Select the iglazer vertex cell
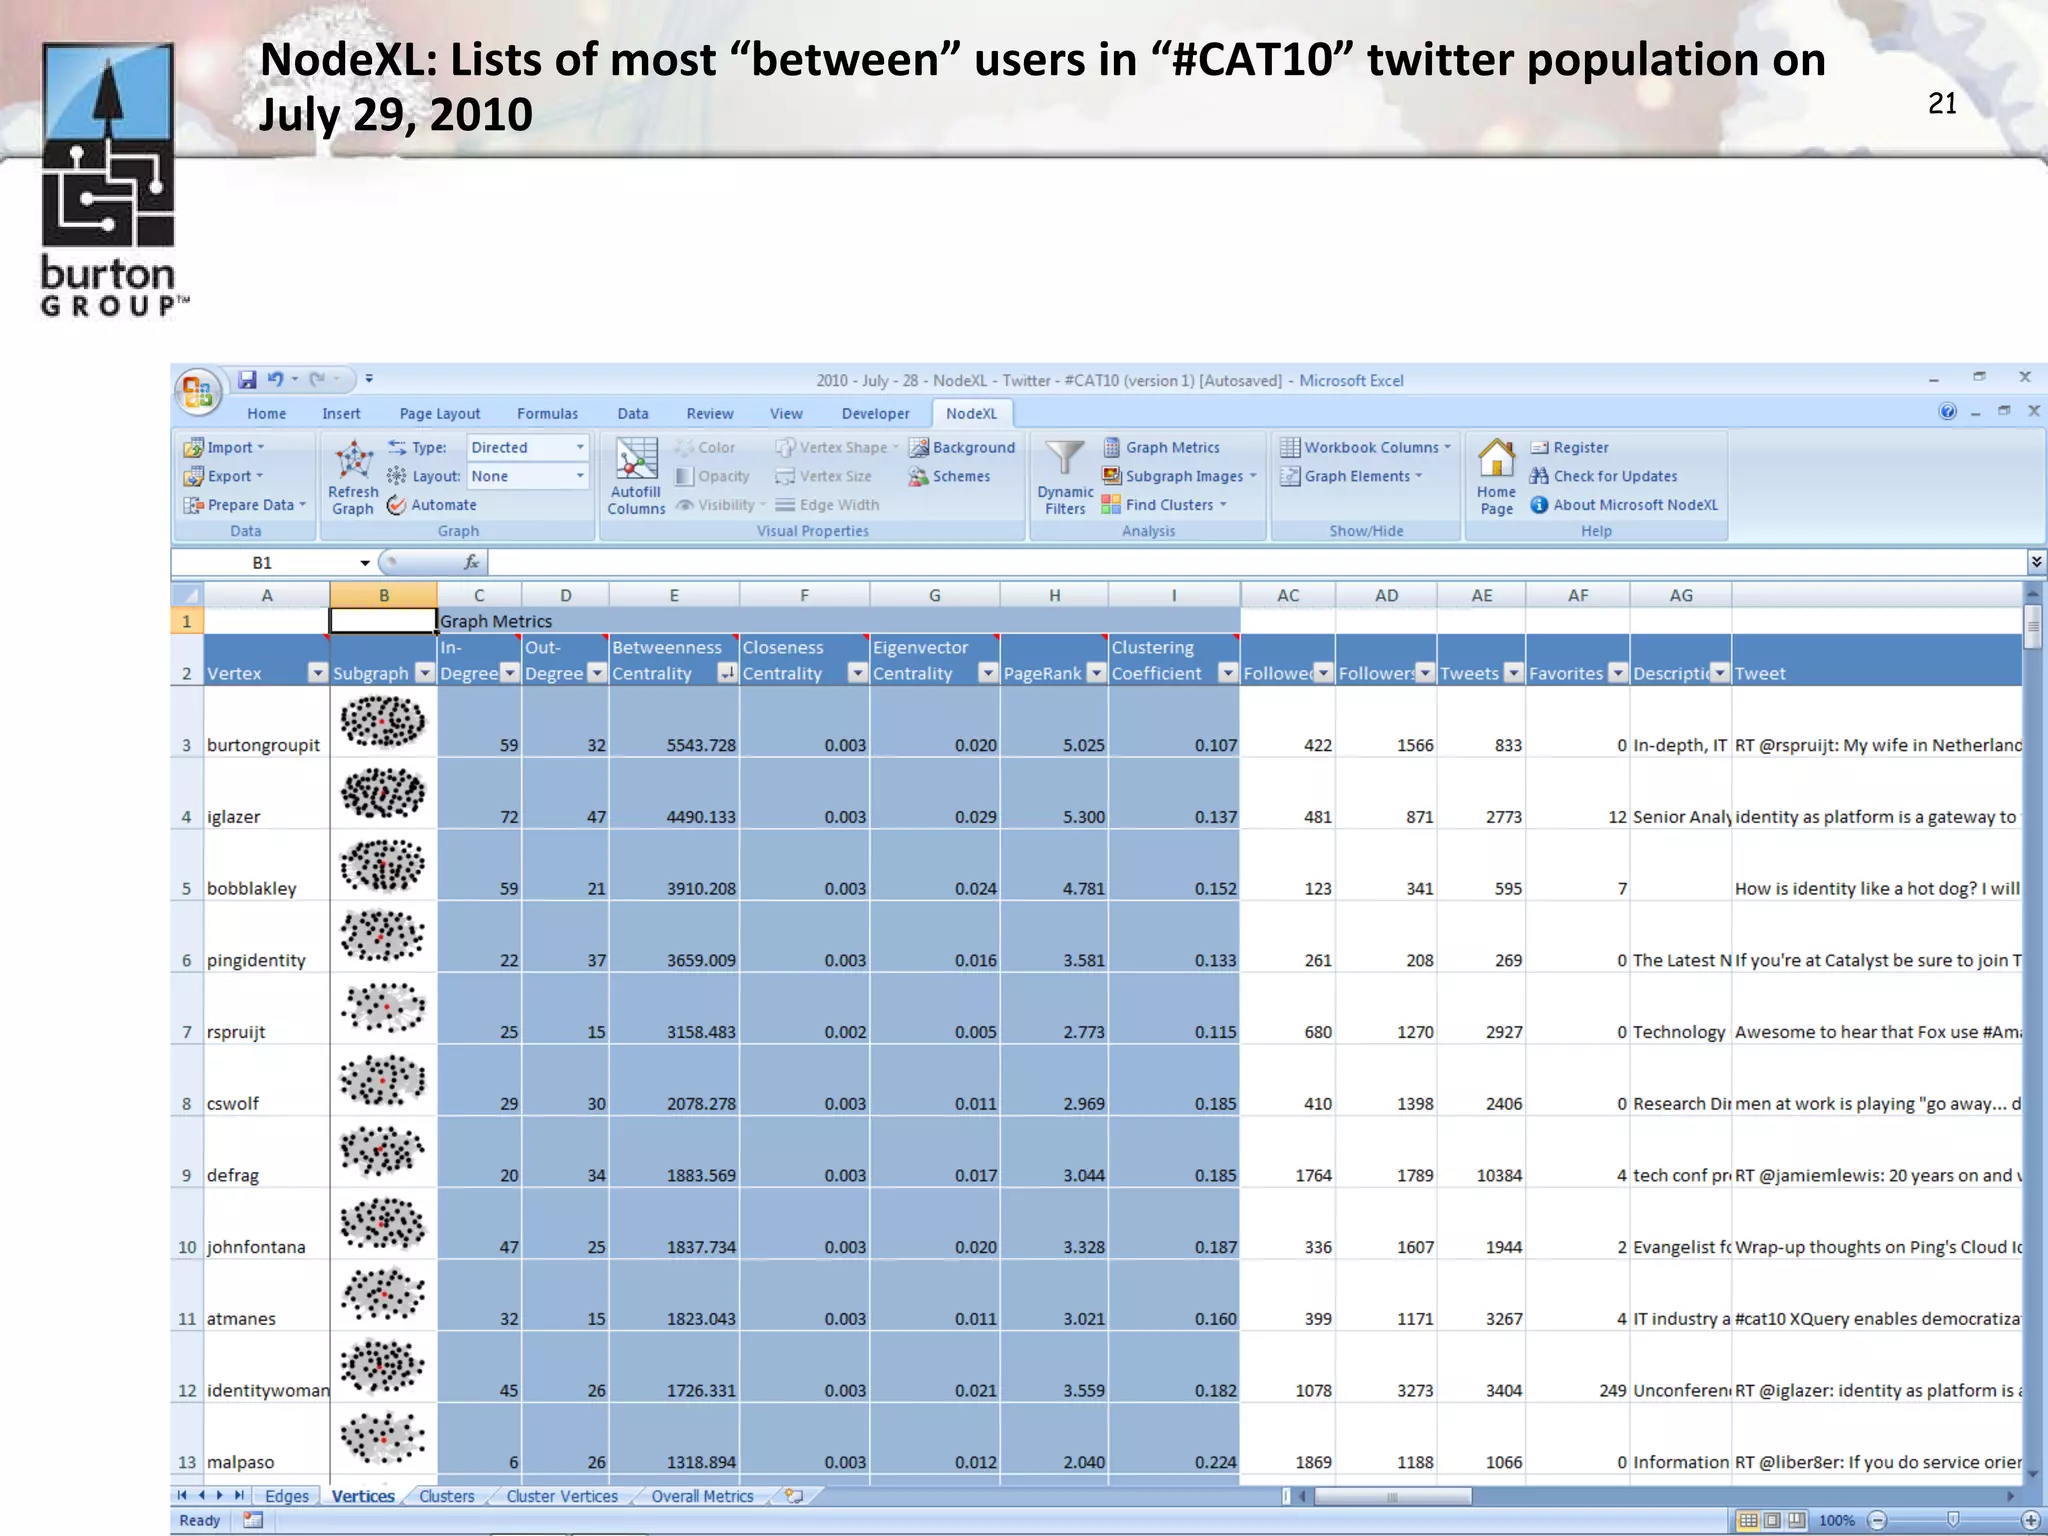Image resolution: width=2048 pixels, height=1536 pixels. point(266,794)
